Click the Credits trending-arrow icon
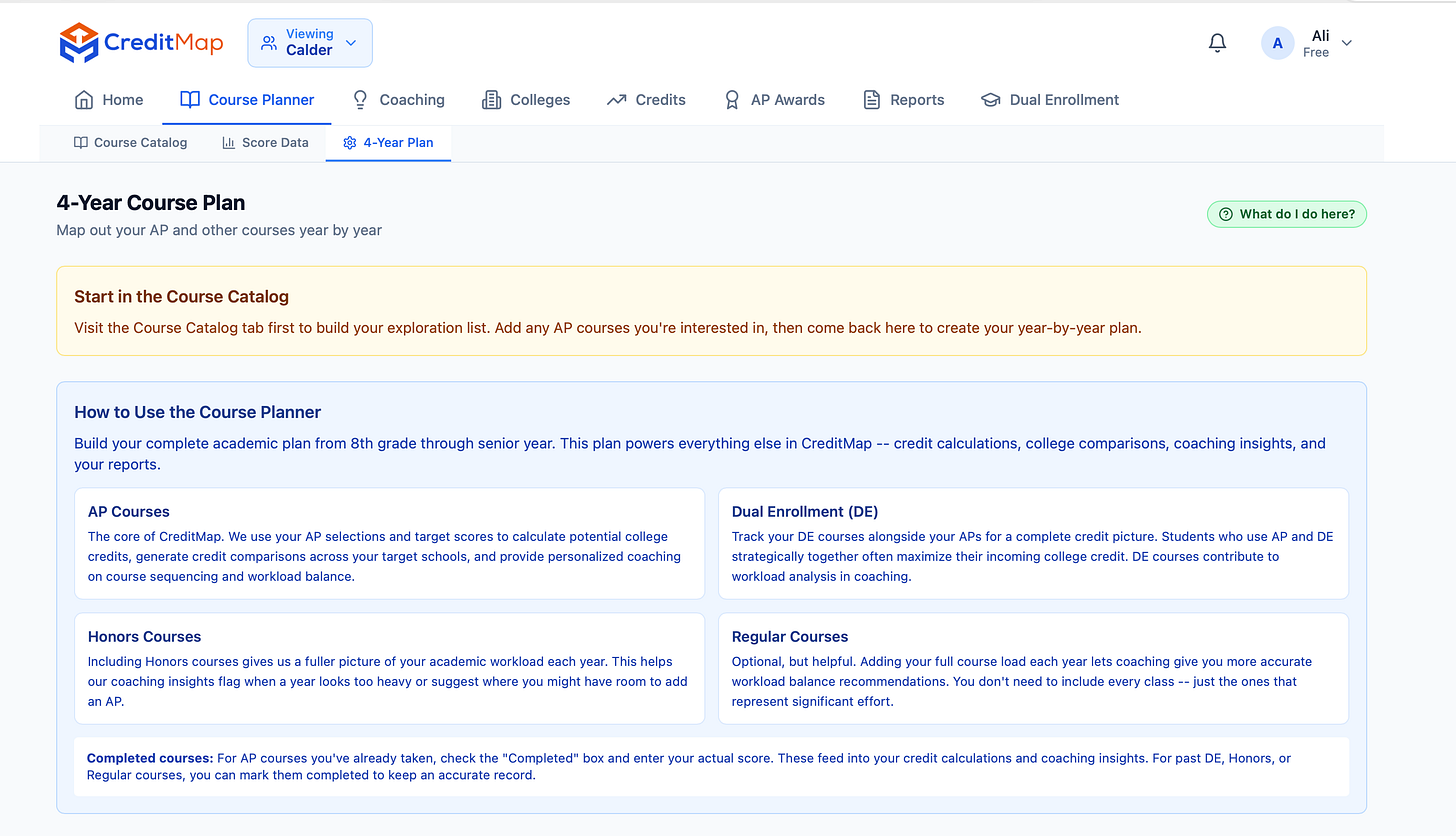Viewport: 1456px width, 836px height. [x=616, y=100]
